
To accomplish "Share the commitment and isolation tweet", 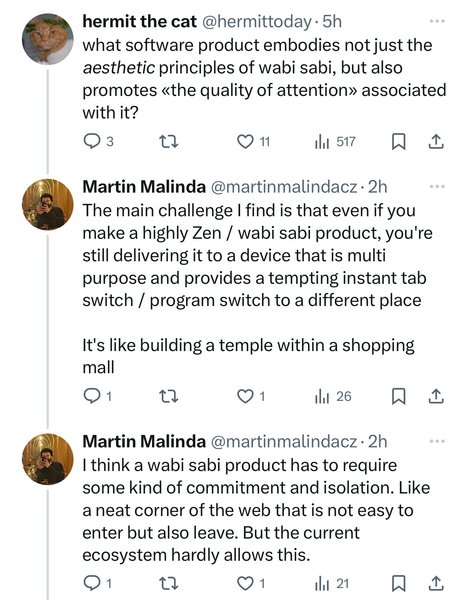I will pyautogui.click(x=436, y=584).
